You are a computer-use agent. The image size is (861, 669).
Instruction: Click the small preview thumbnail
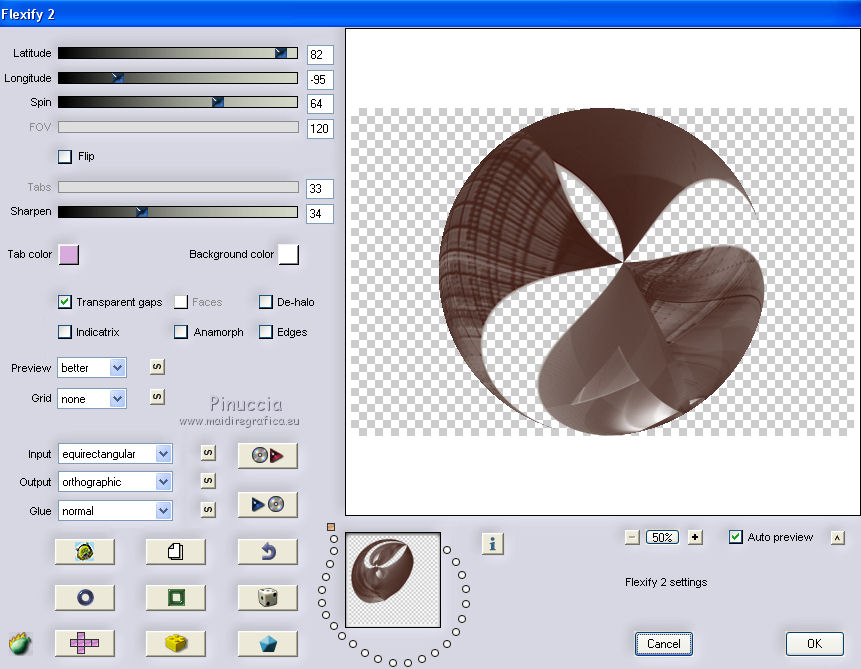pos(393,580)
